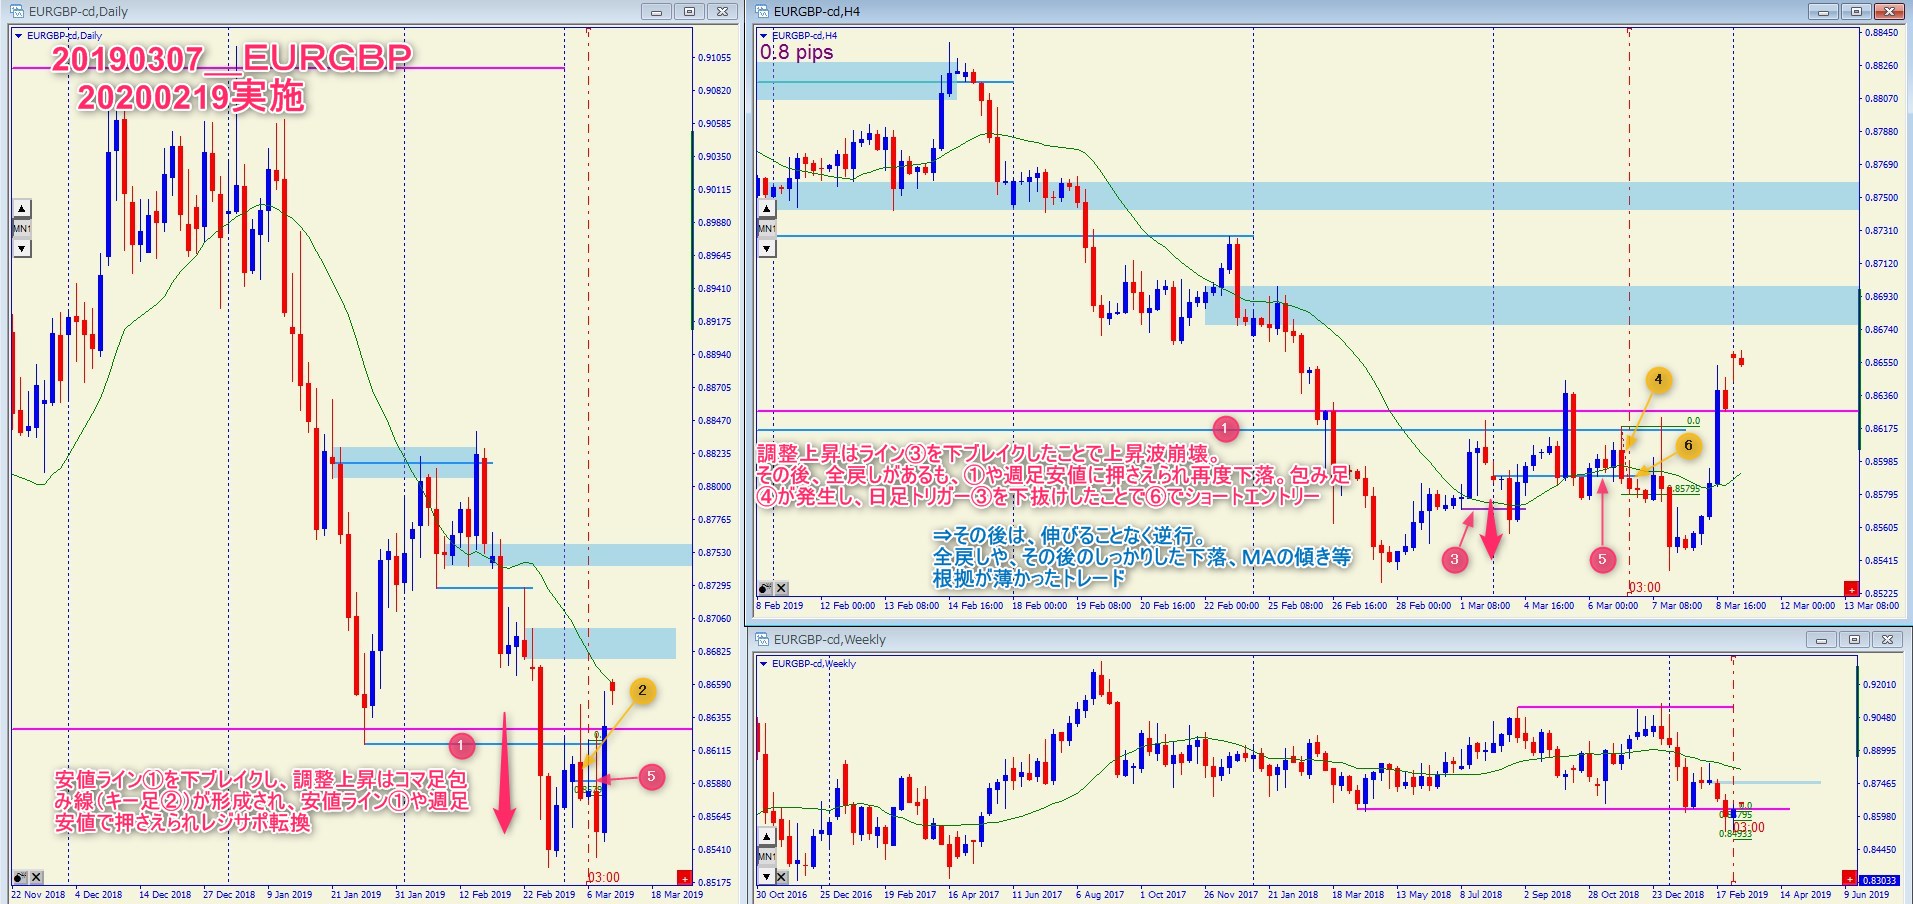Screen dimensions: 1913x904
Task: Click the X icon at Daily chart bottom-left
Action: (x=37, y=877)
